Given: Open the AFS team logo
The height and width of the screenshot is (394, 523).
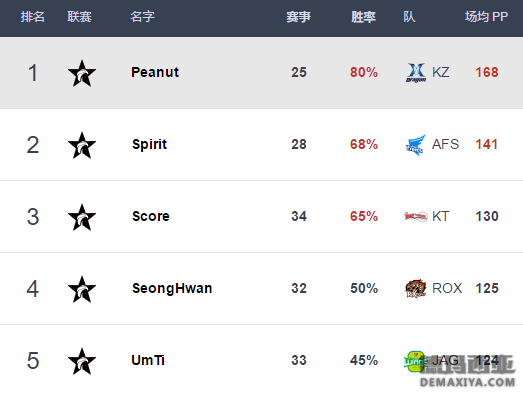Looking at the screenshot, I should 416,145.
